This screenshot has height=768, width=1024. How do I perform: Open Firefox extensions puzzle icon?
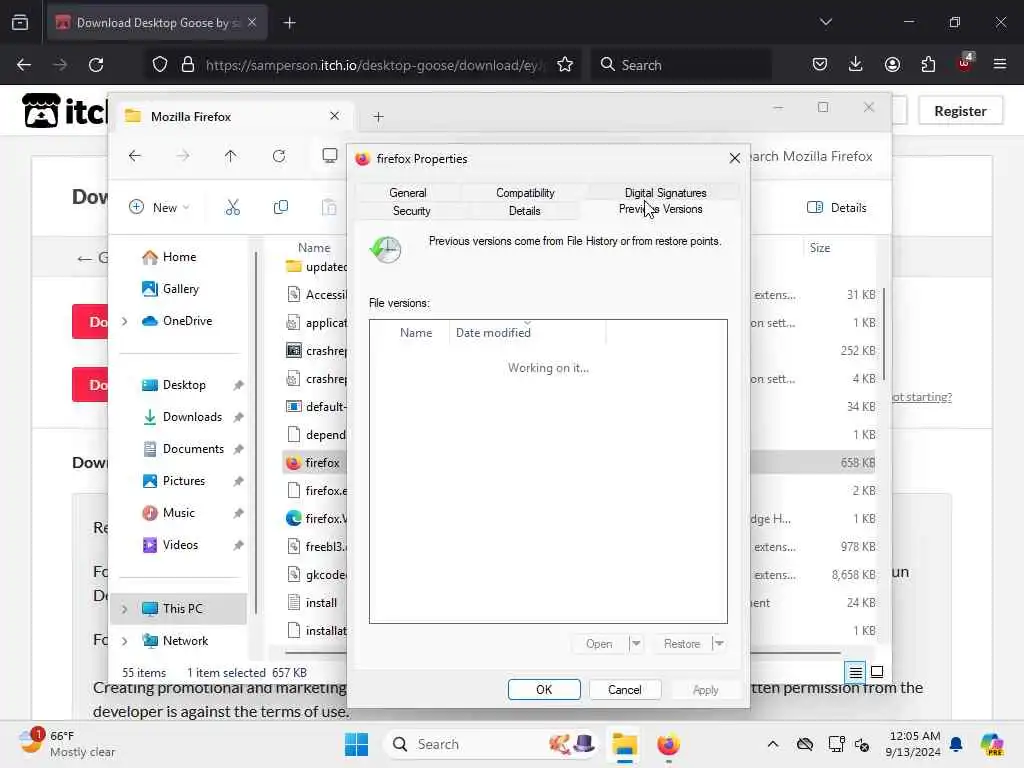coord(928,65)
